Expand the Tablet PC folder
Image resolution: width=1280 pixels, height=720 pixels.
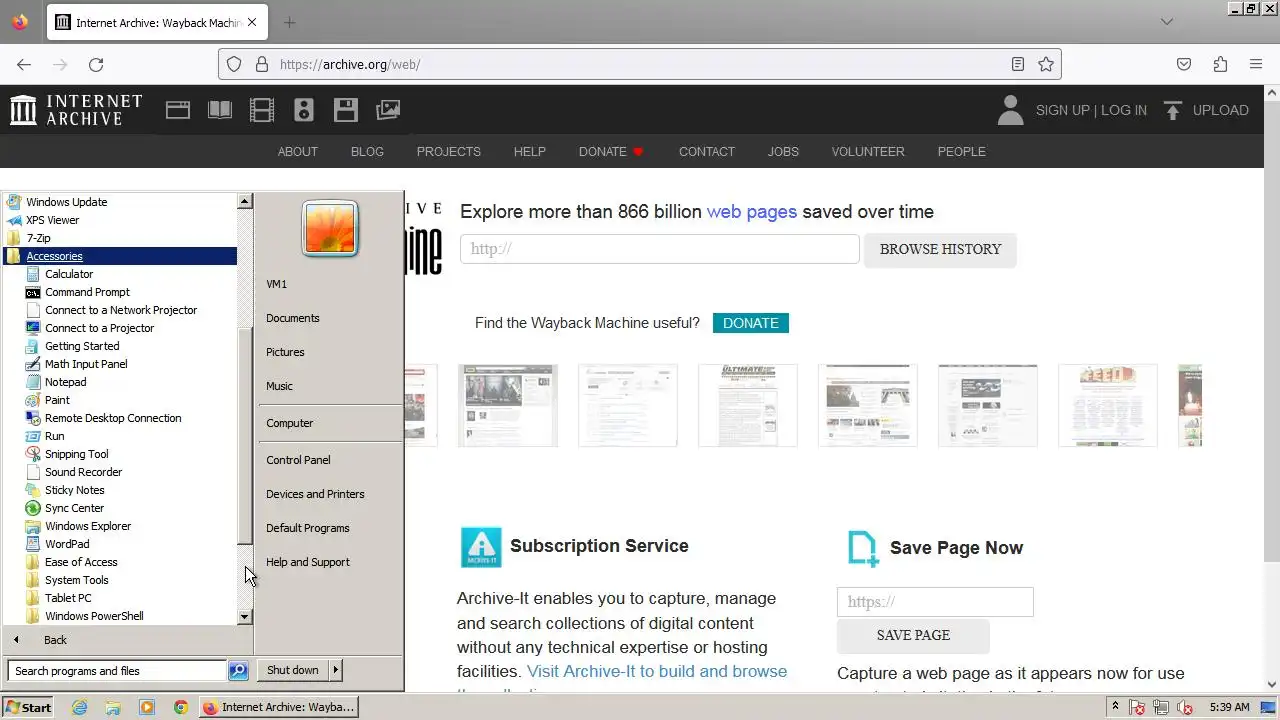[x=67, y=598]
